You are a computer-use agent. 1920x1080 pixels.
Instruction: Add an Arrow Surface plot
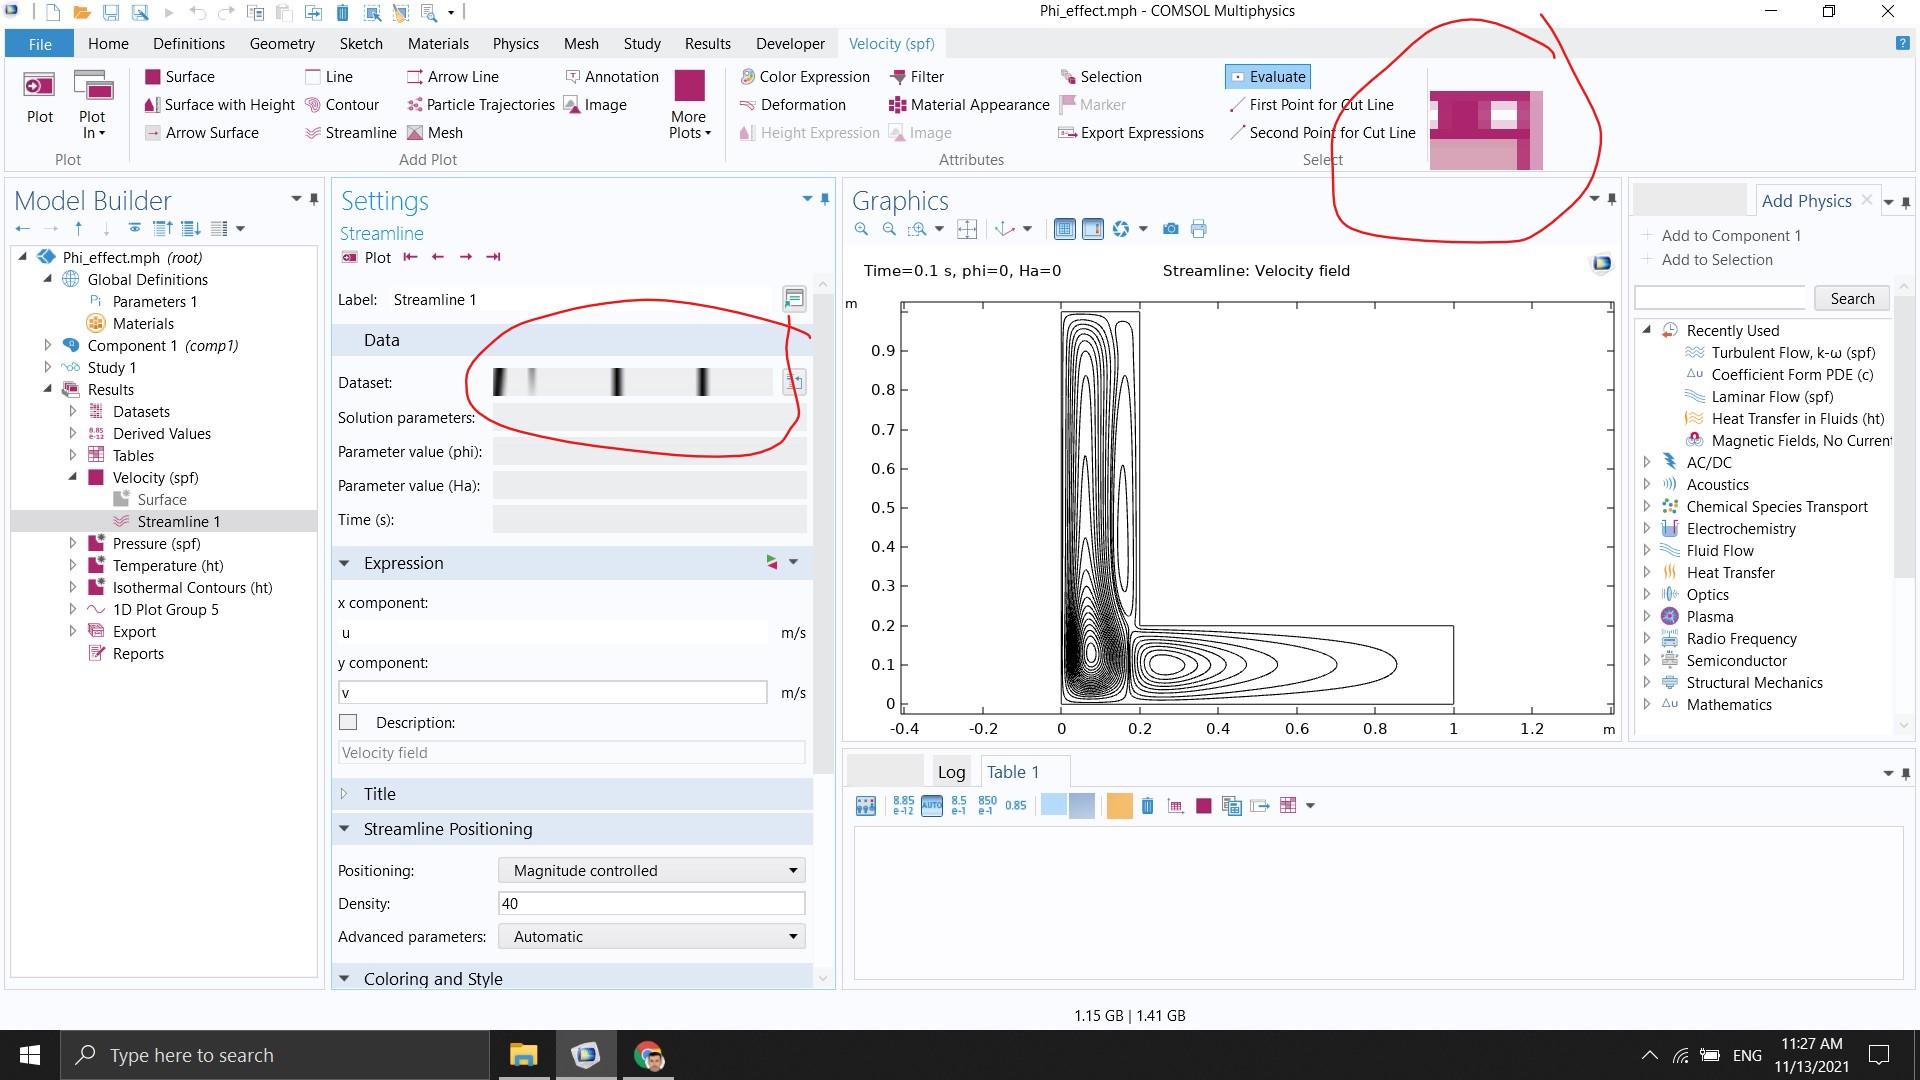(201, 133)
